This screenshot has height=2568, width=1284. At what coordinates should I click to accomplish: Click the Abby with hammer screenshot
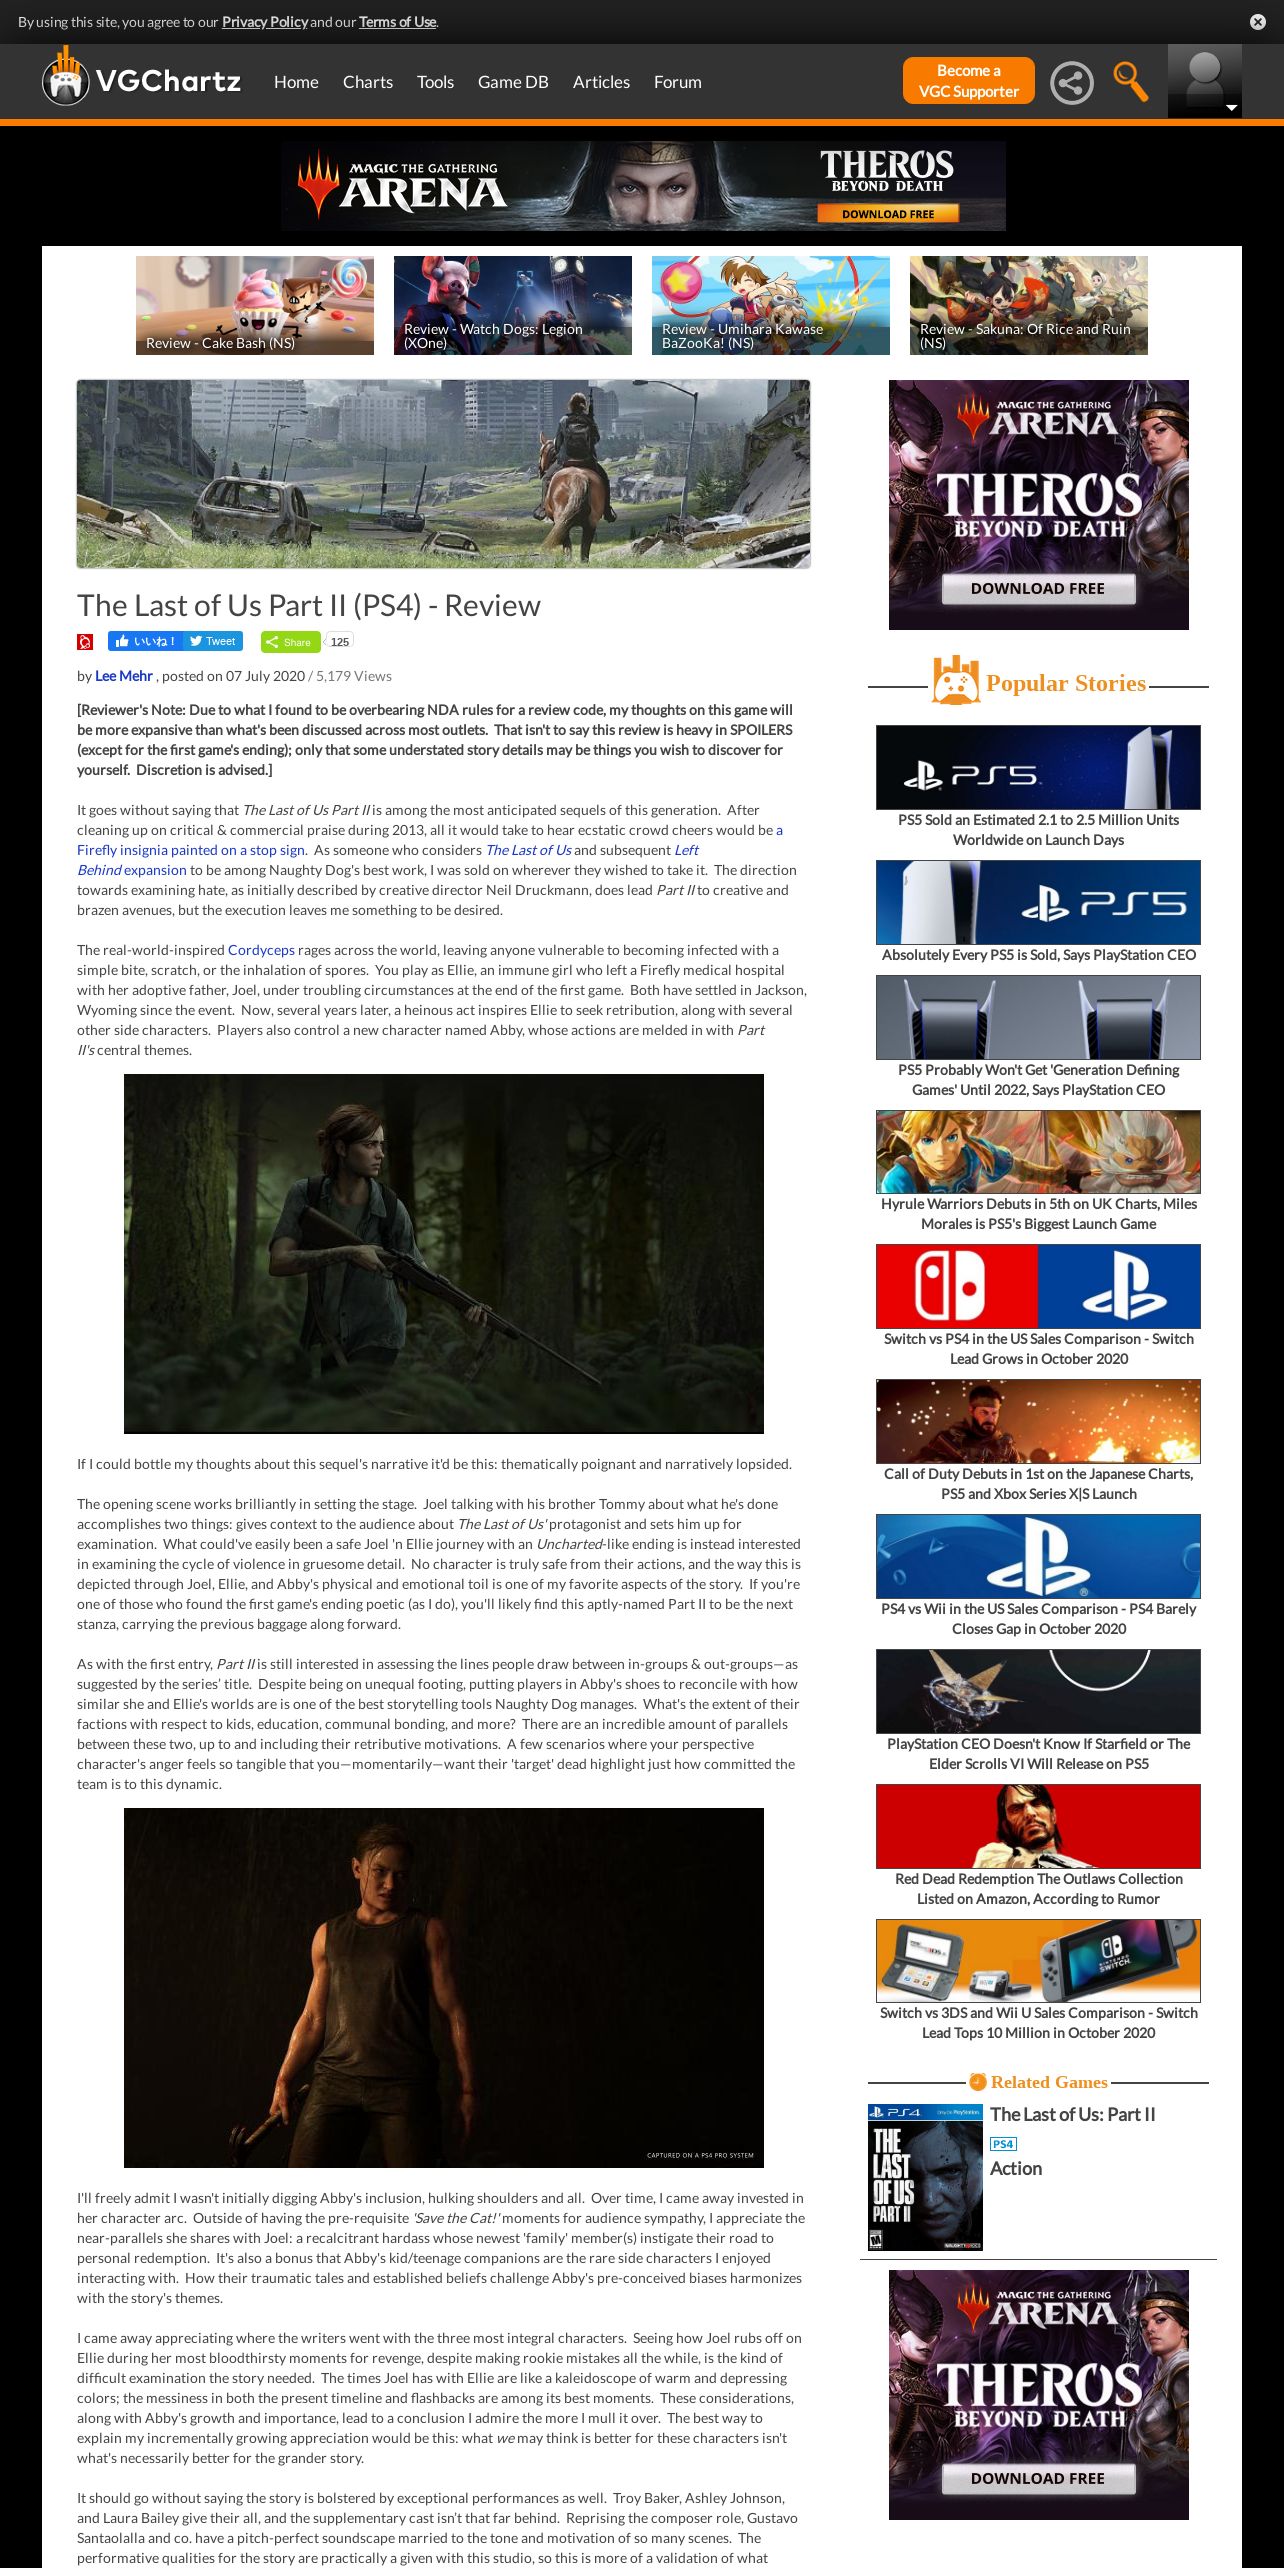tap(444, 1988)
